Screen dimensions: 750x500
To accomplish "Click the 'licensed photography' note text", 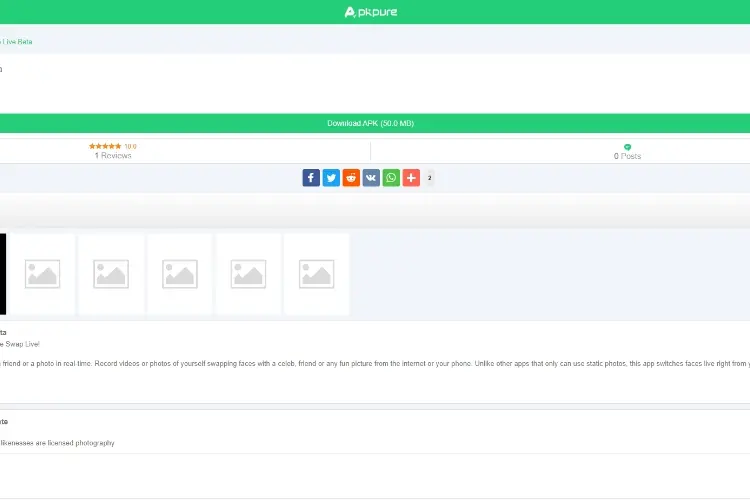I will tap(57, 443).
